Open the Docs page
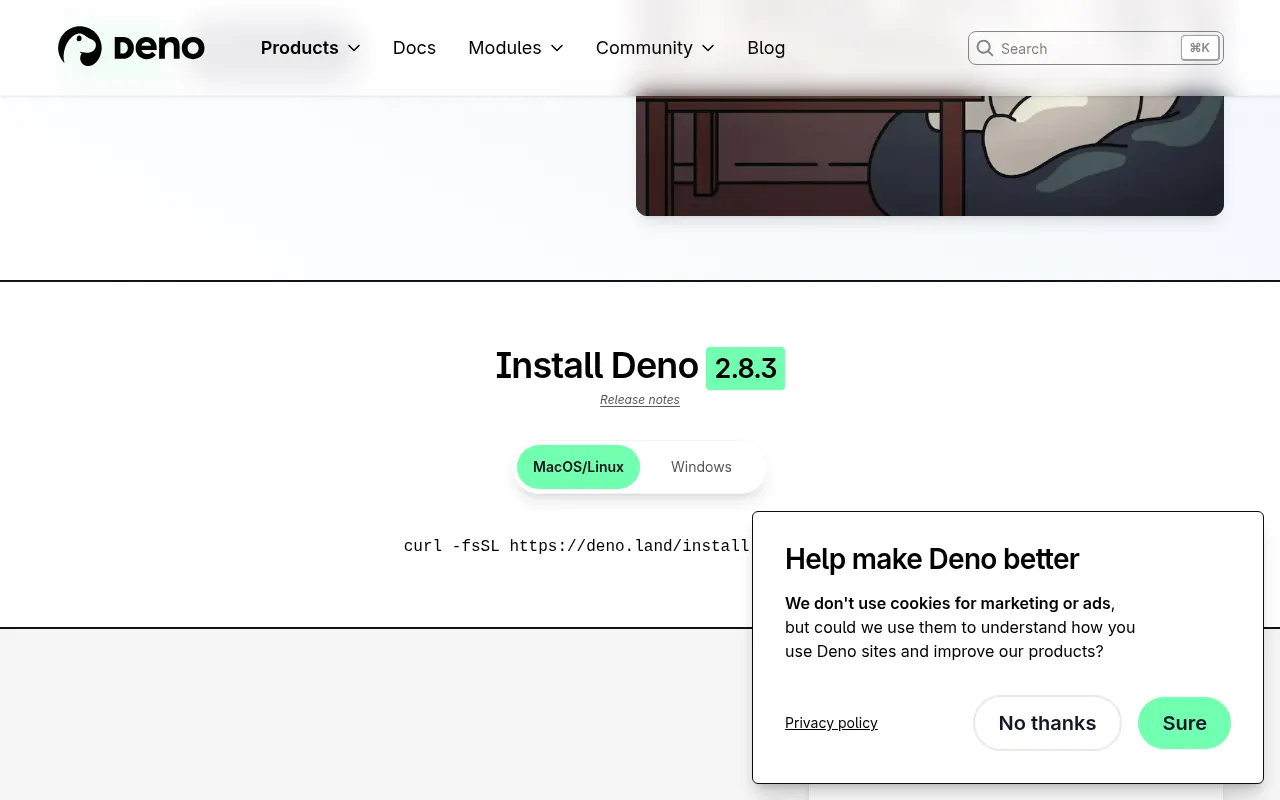The width and height of the screenshot is (1280, 800). click(414, 48)
